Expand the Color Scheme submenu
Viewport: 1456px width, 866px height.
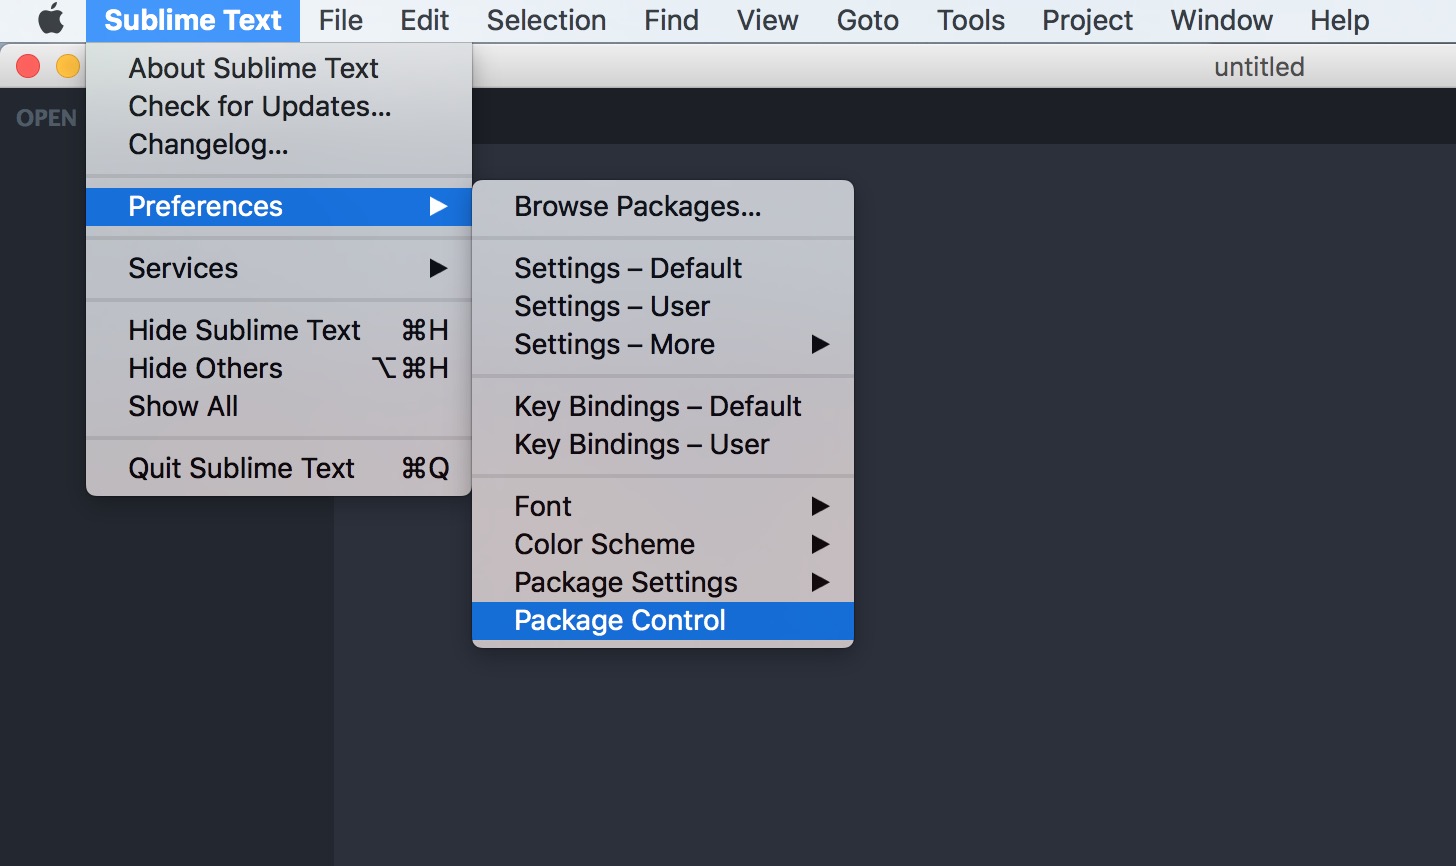(662, 544)
